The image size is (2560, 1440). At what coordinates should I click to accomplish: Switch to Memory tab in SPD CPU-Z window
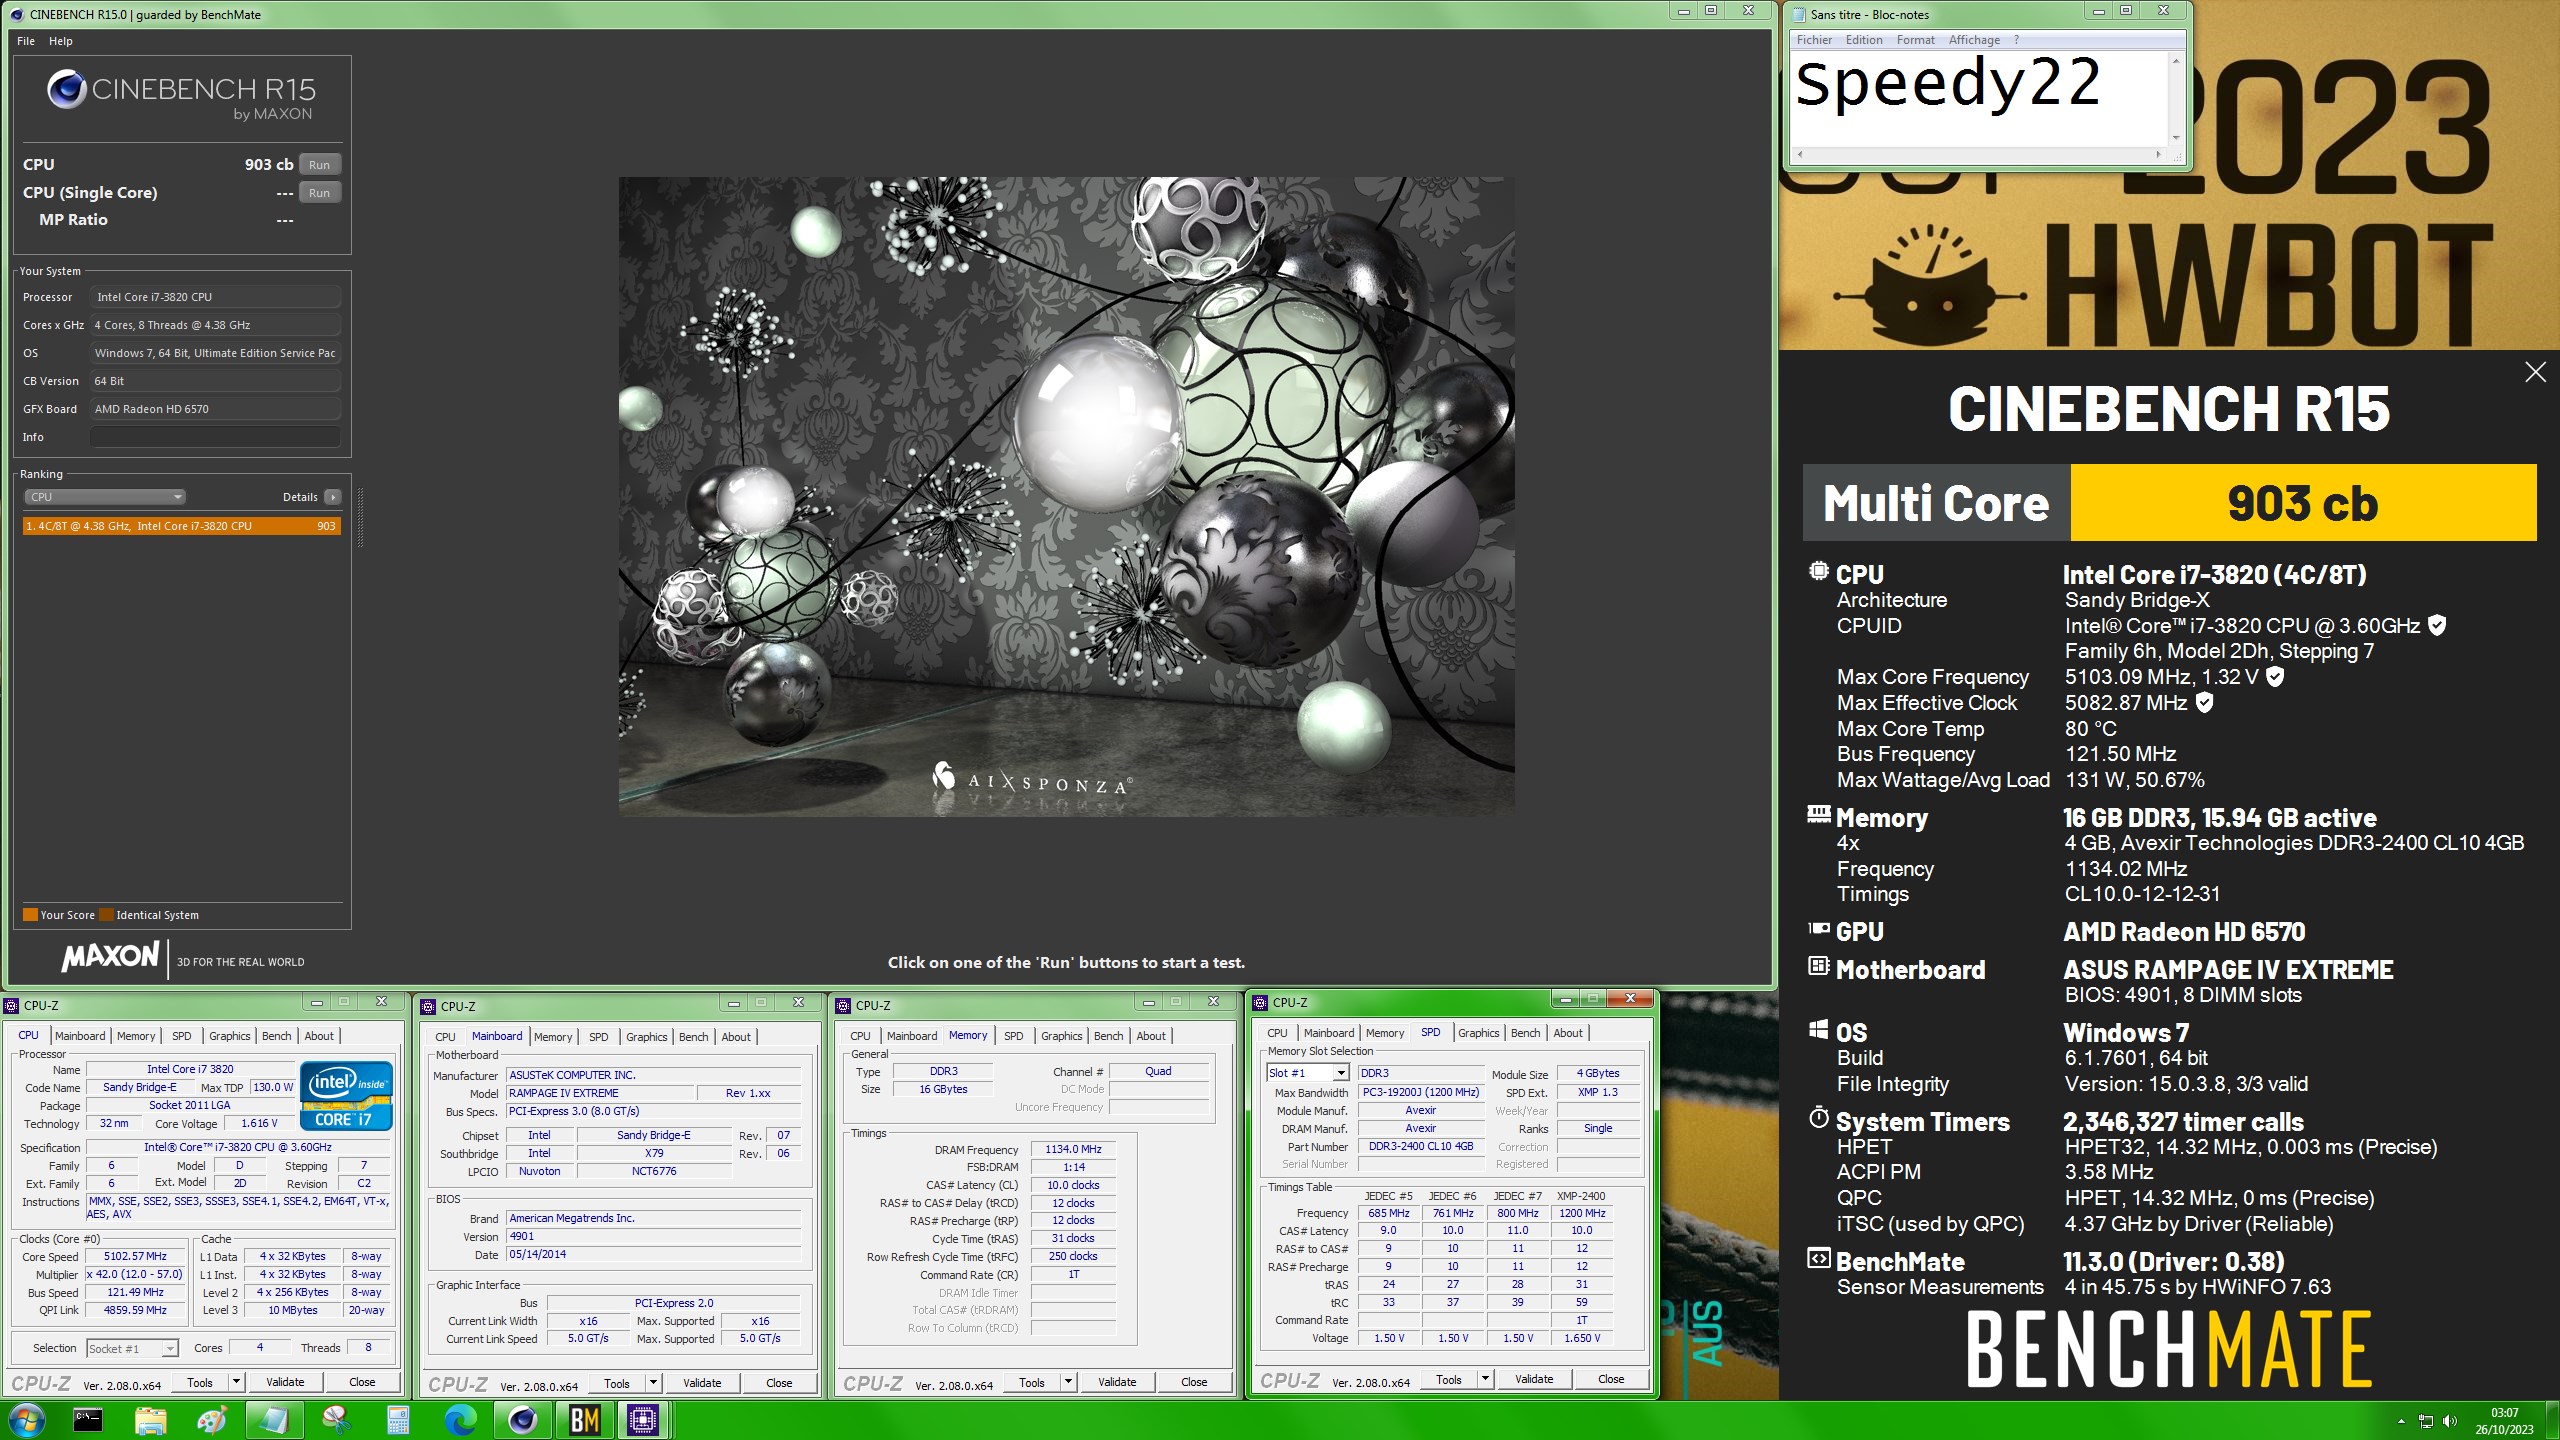pos(1384,1033)
